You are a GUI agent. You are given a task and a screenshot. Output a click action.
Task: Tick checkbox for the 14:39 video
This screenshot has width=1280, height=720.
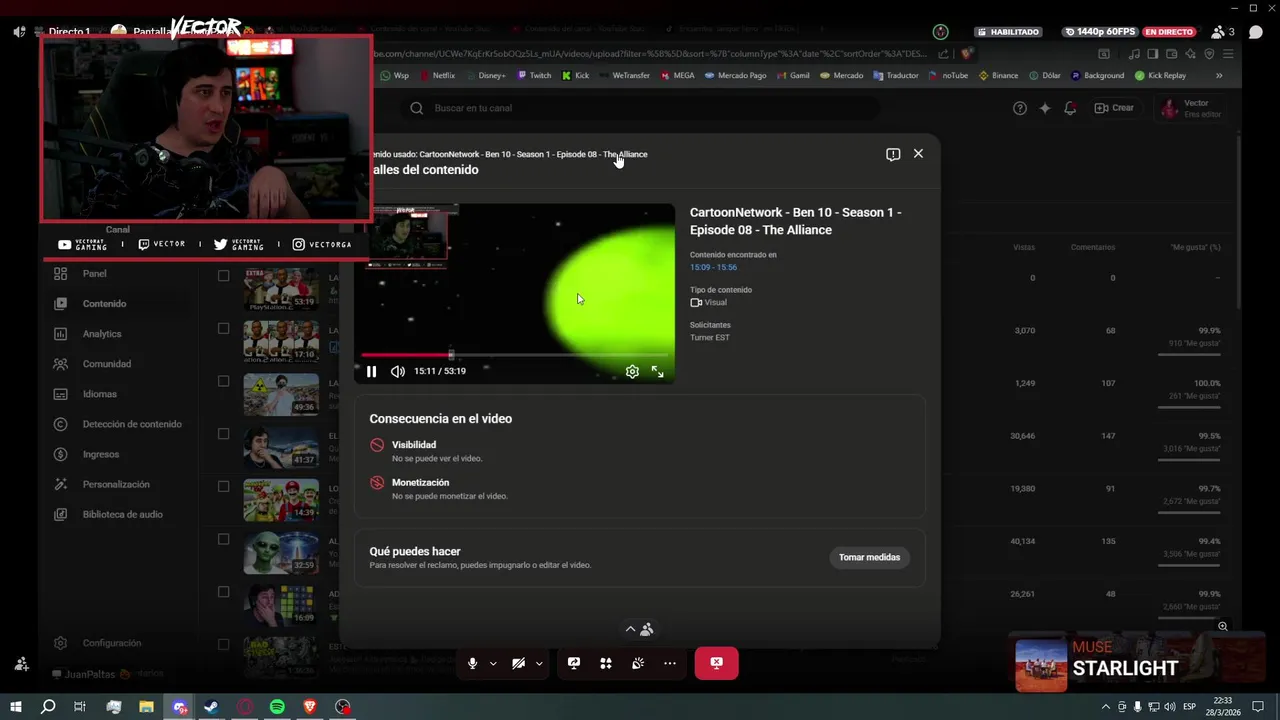coord(223,486)
